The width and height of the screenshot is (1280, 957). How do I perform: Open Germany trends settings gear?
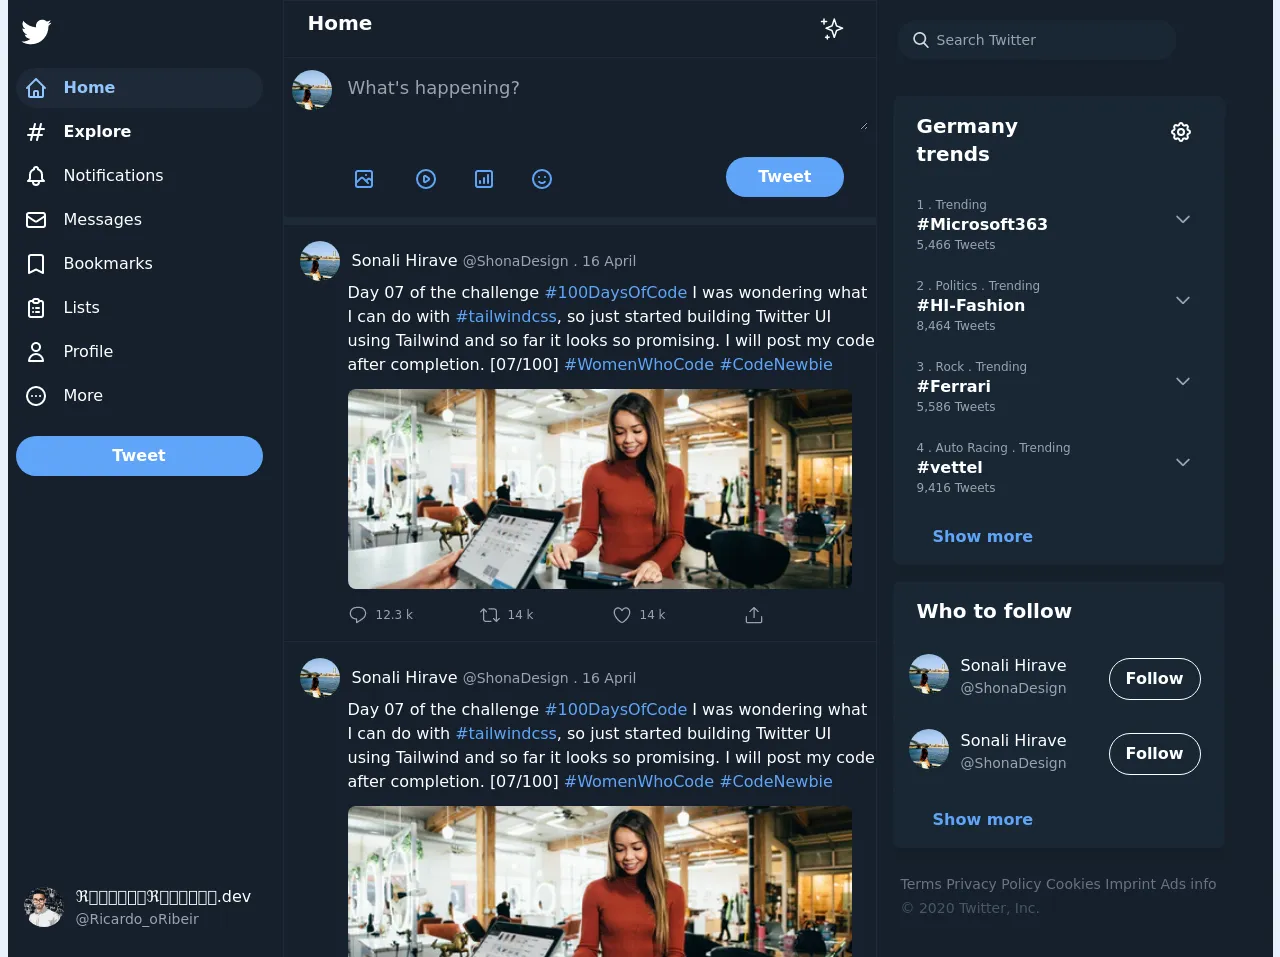click(x=1180, y=132)
